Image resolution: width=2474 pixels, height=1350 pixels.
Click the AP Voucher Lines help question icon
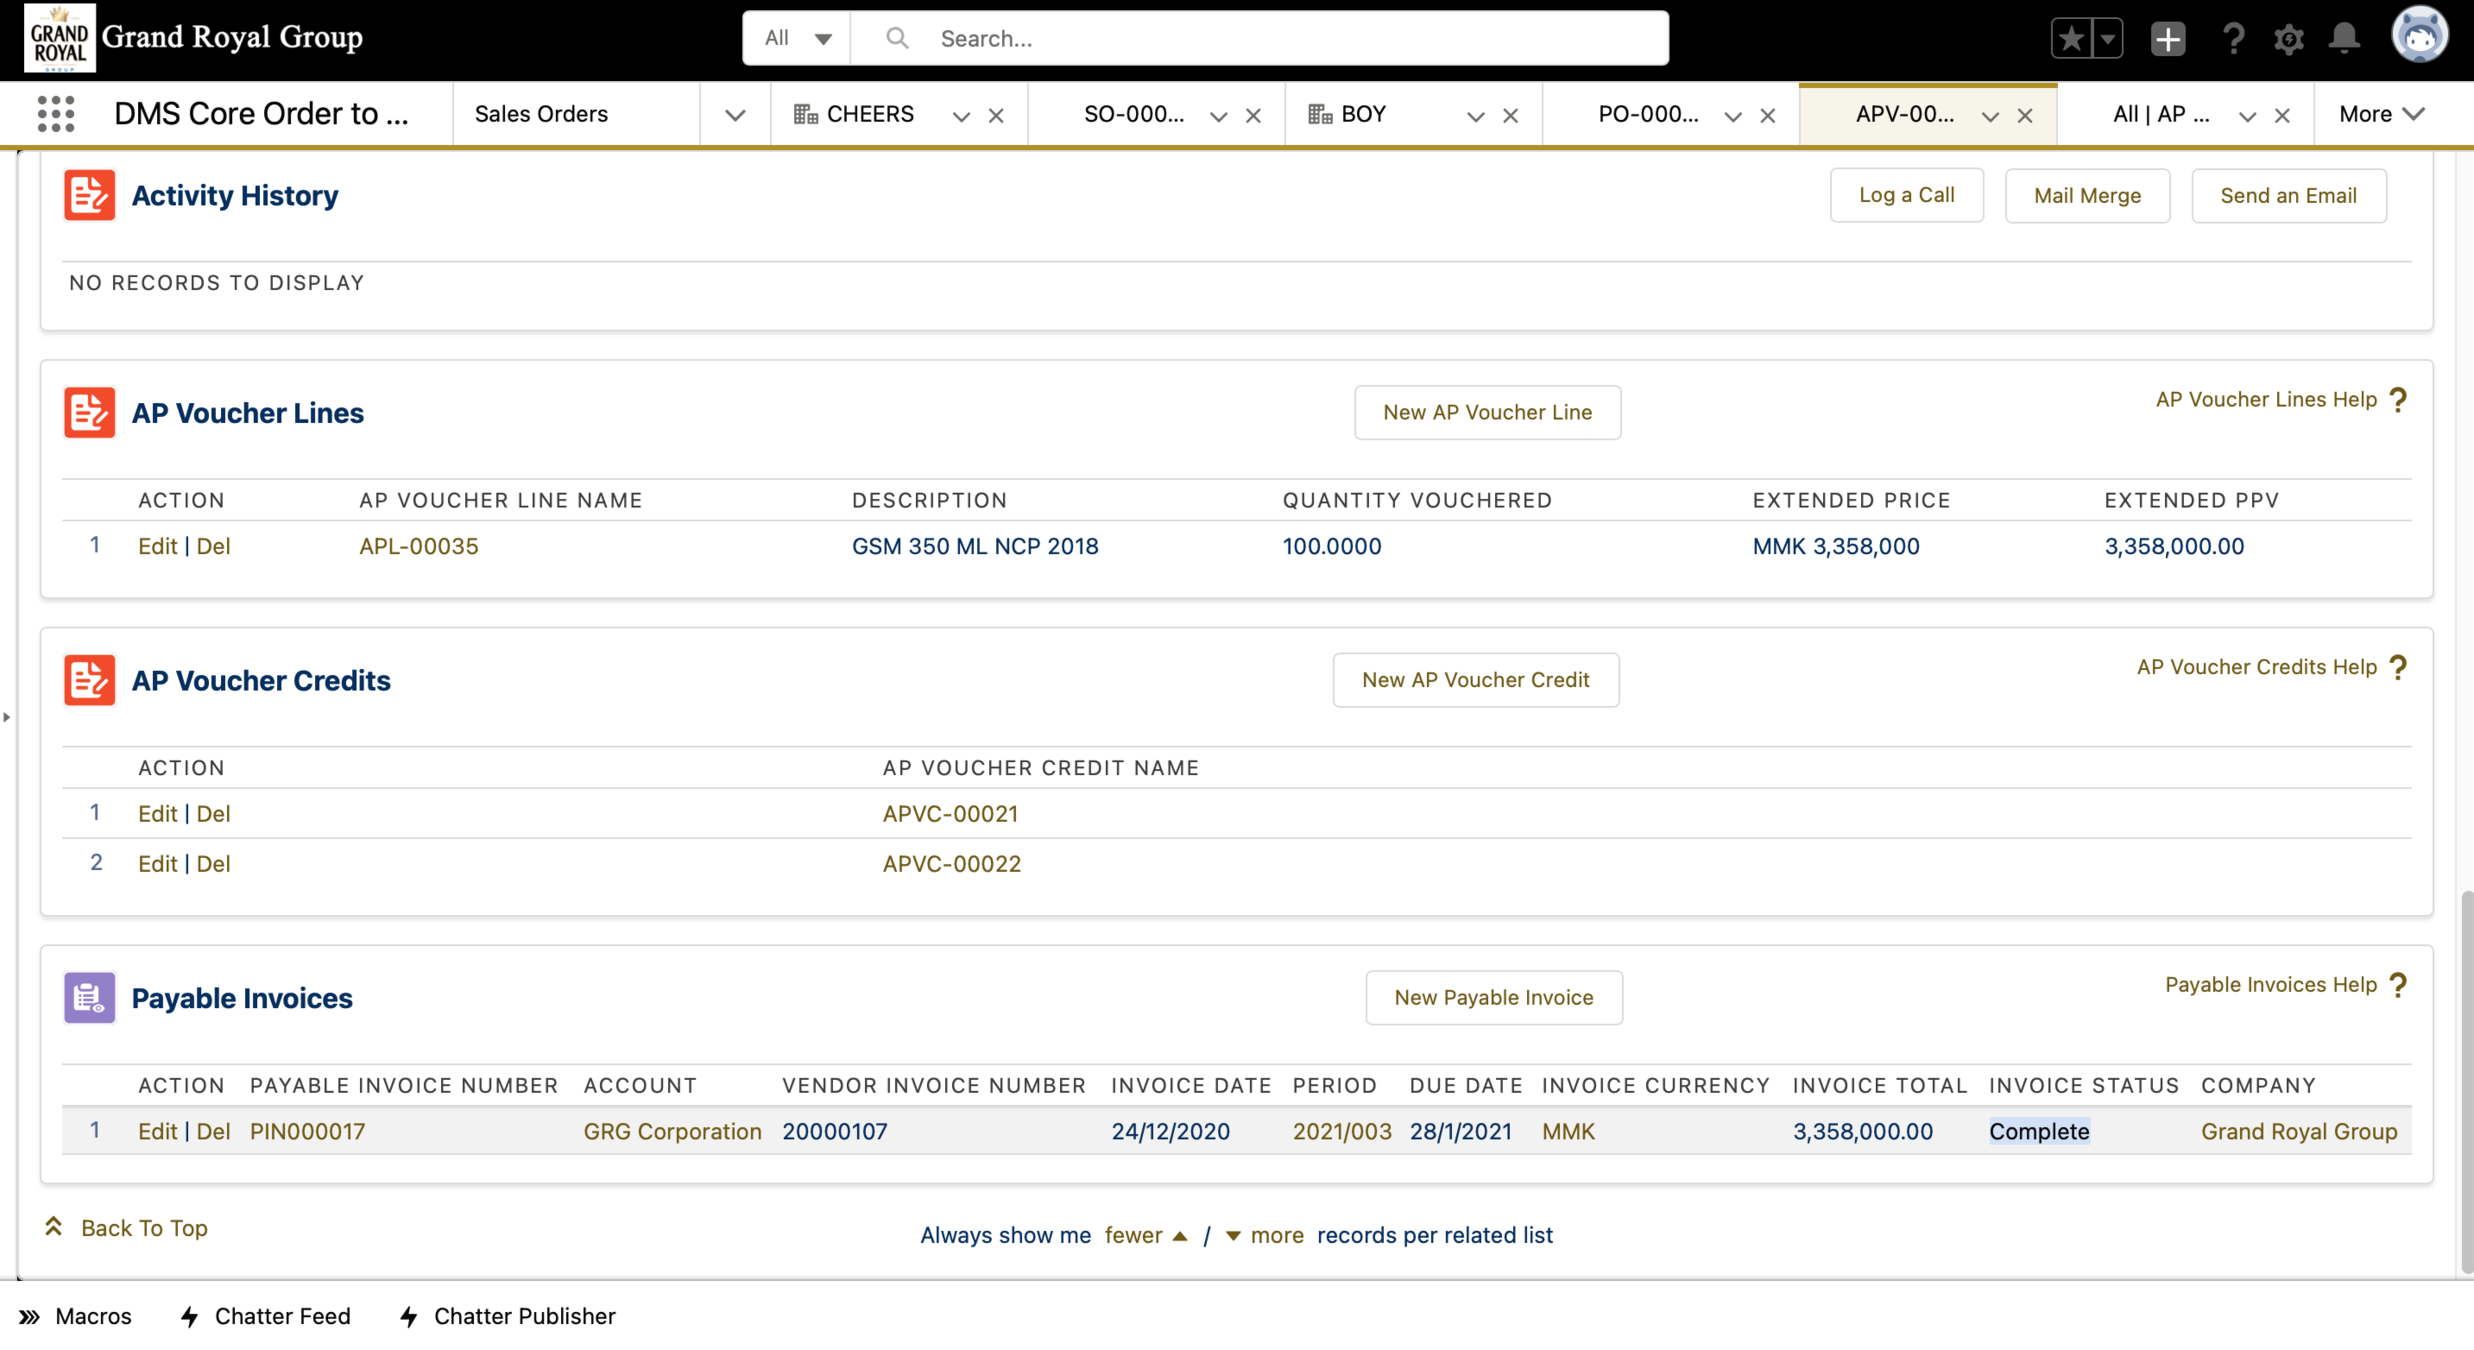tap(2398, 400)
